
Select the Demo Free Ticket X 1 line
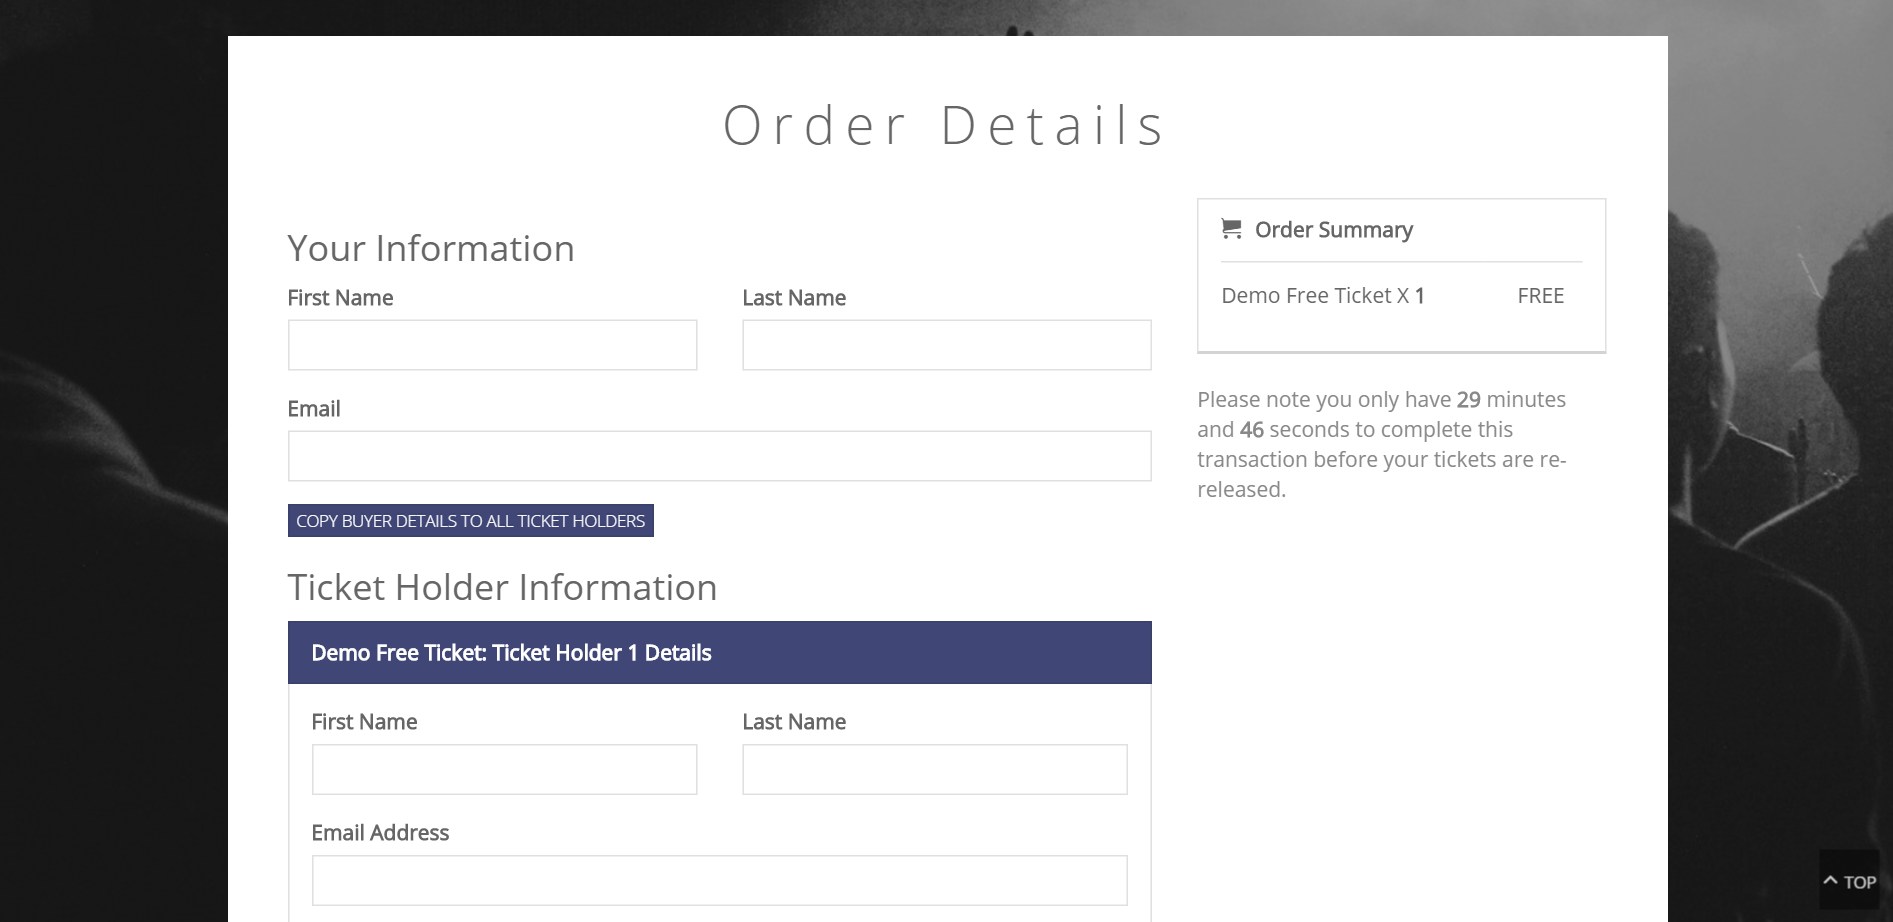(1323, 296)
